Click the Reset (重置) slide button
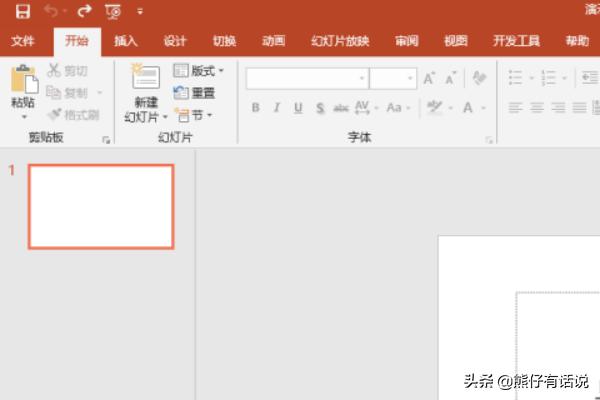 [x=195, y=93]
